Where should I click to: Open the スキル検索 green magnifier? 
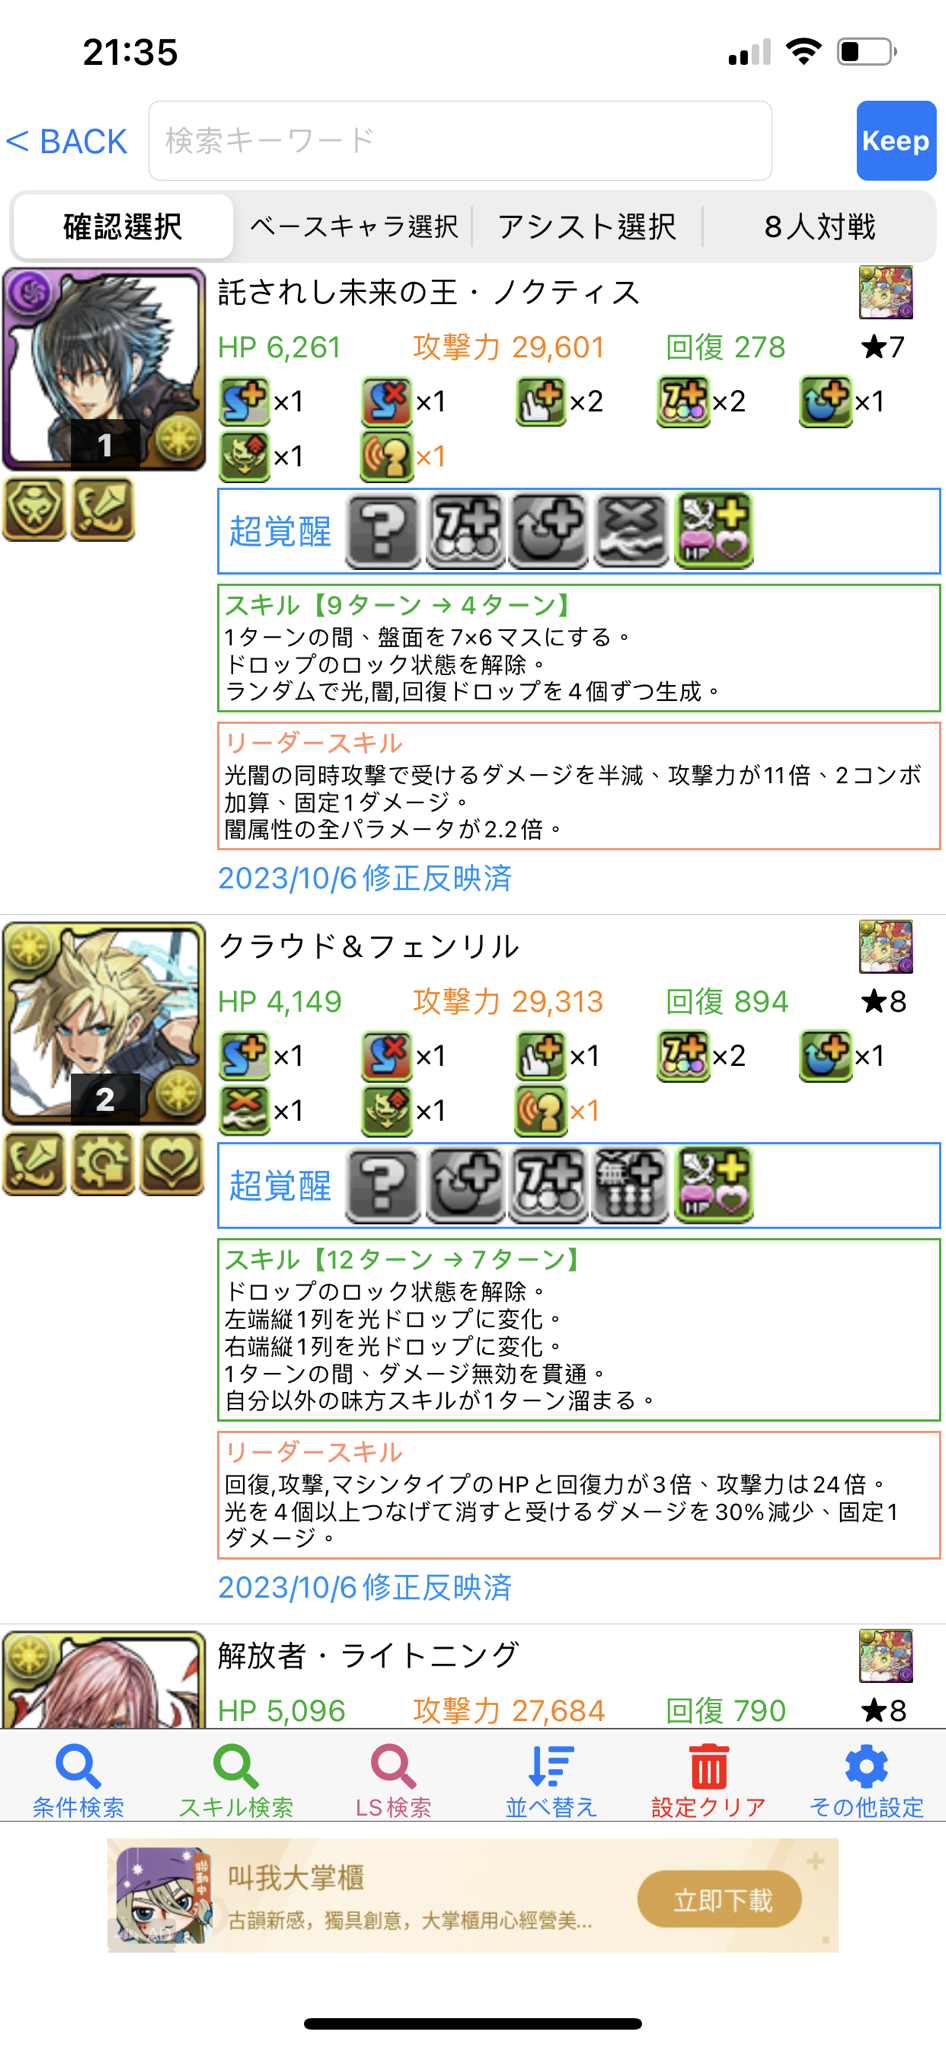[x=236, y=1767]
